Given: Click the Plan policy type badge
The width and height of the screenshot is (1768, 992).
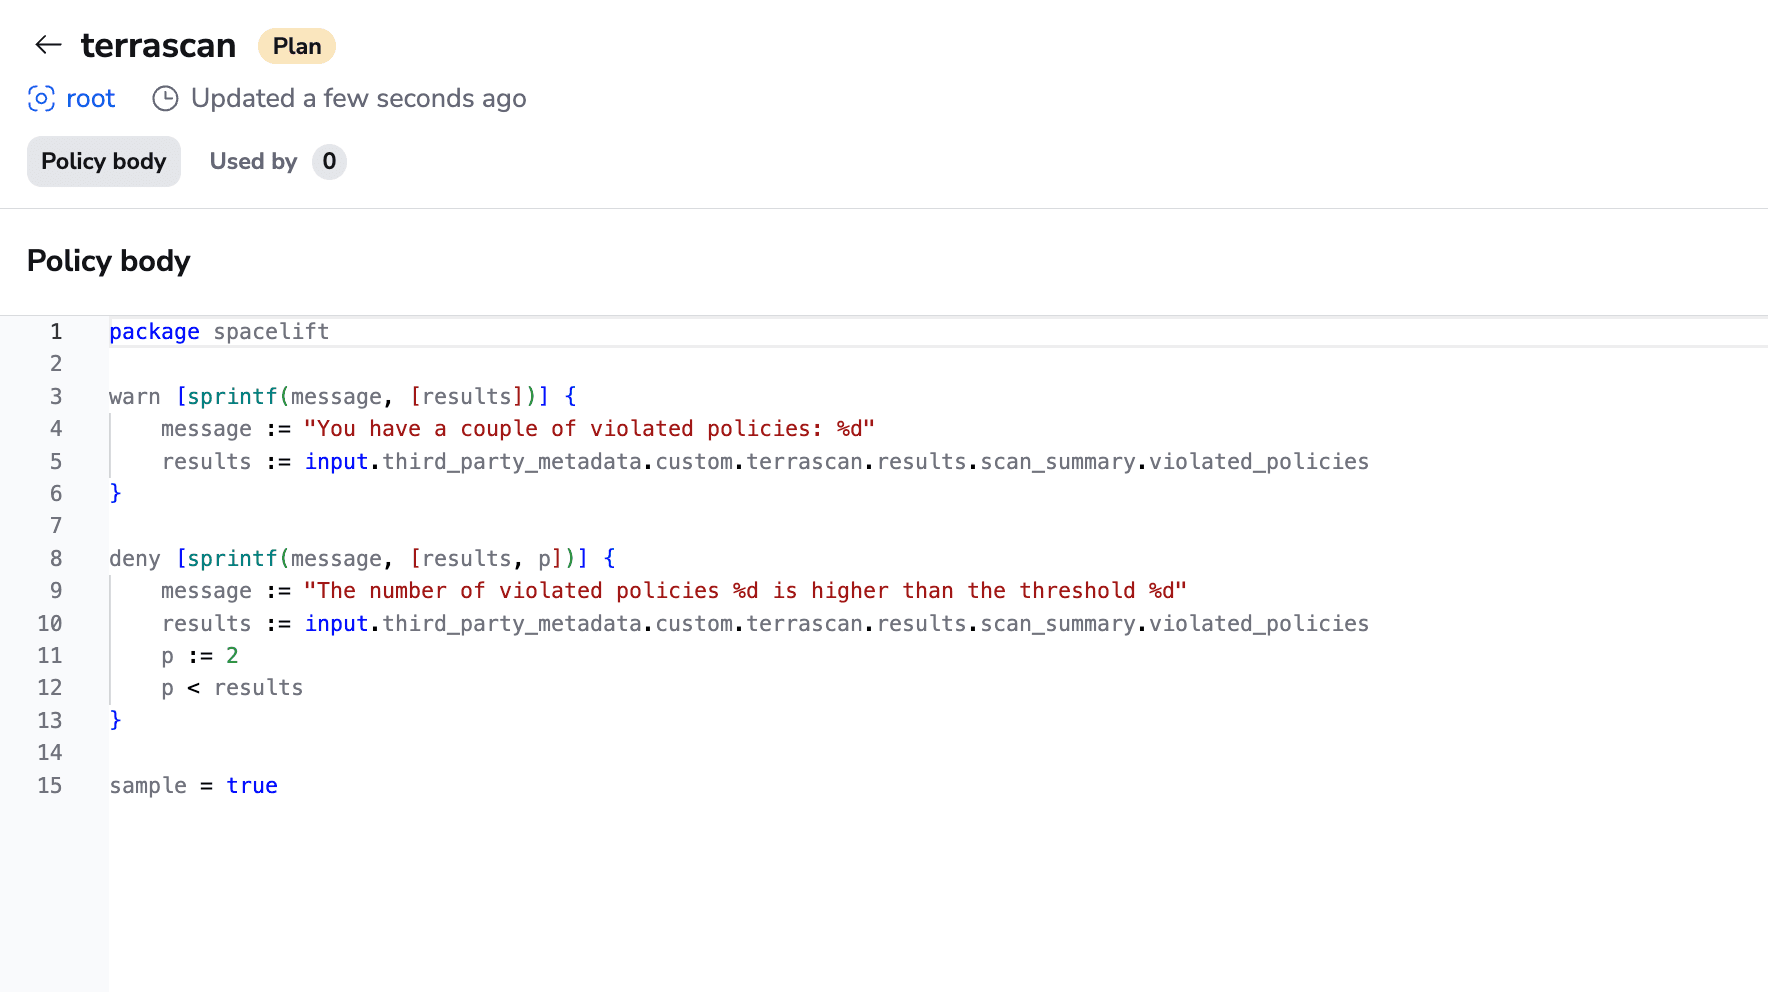Looking at the screenshot, I should [297, 46].
